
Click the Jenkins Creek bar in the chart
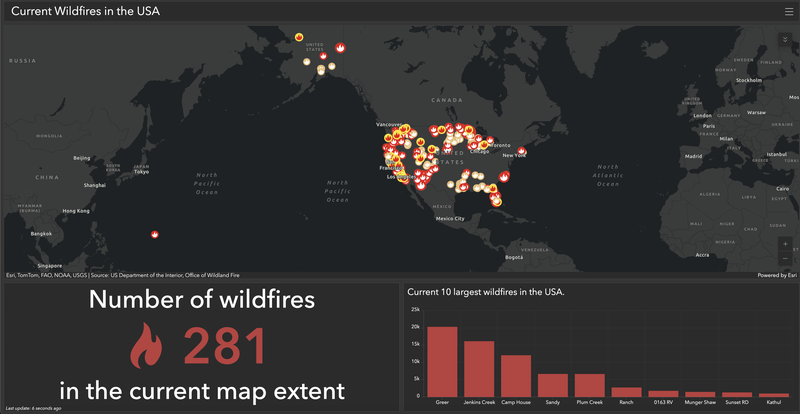coord(479,369)
